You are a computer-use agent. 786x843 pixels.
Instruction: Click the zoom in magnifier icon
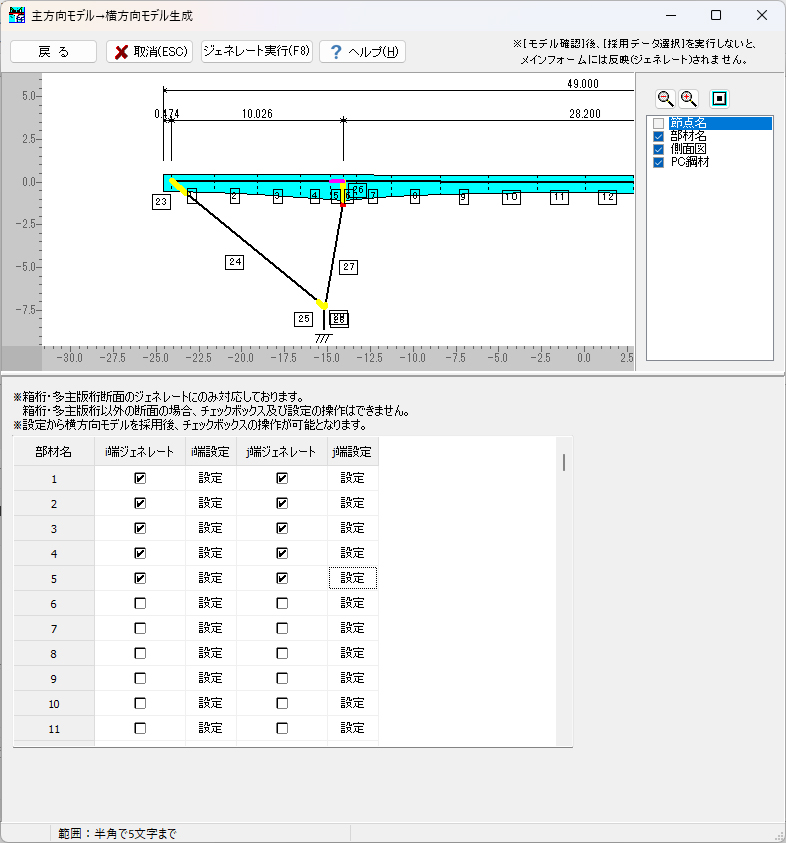point(689,98)
